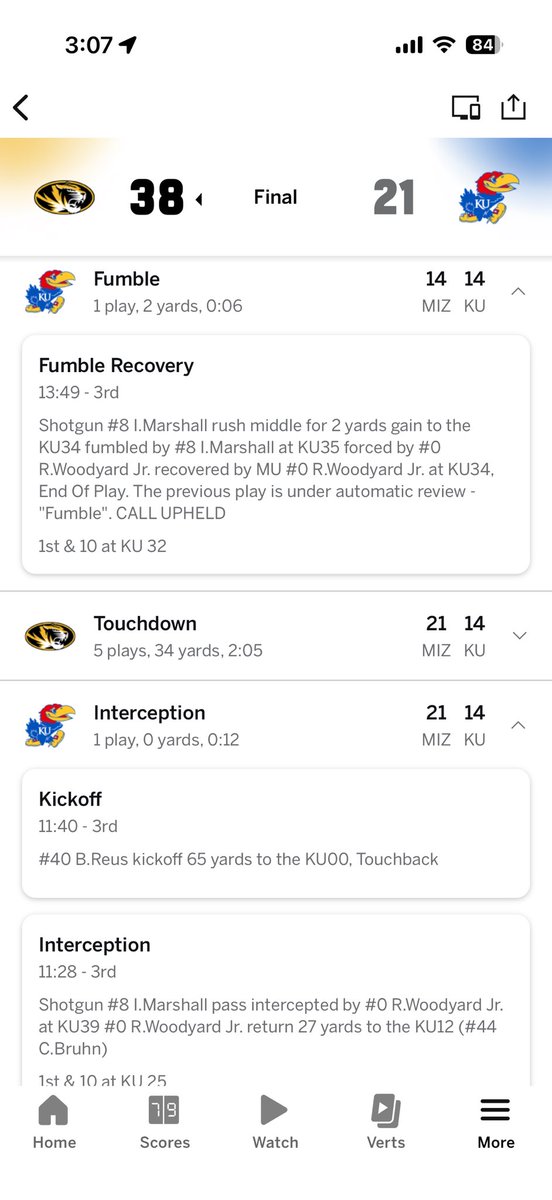Image resolution: width=552 pixels, height=1200 pixels.
Task: Tap the Final game status label
Action: [275, 197]
